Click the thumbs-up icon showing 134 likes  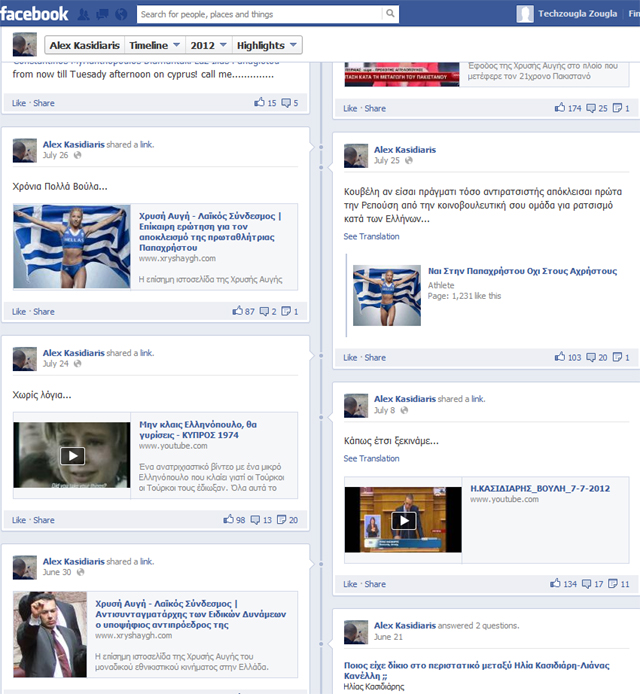[555, 584]
